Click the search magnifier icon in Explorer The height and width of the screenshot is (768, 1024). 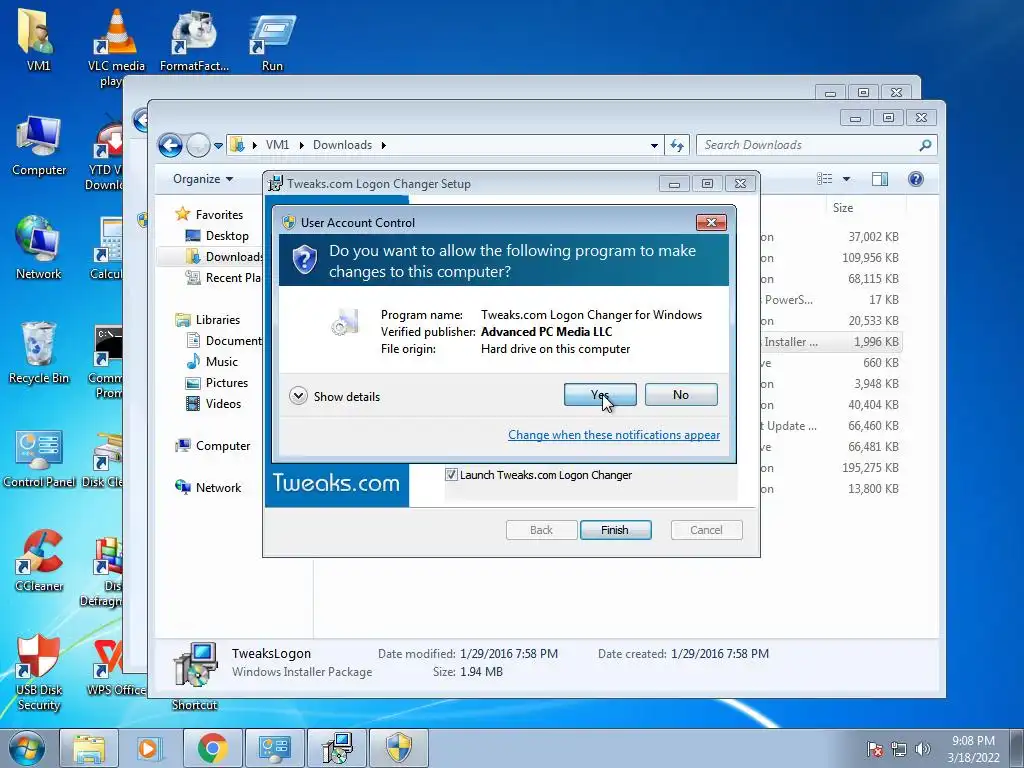coord(925,145)
